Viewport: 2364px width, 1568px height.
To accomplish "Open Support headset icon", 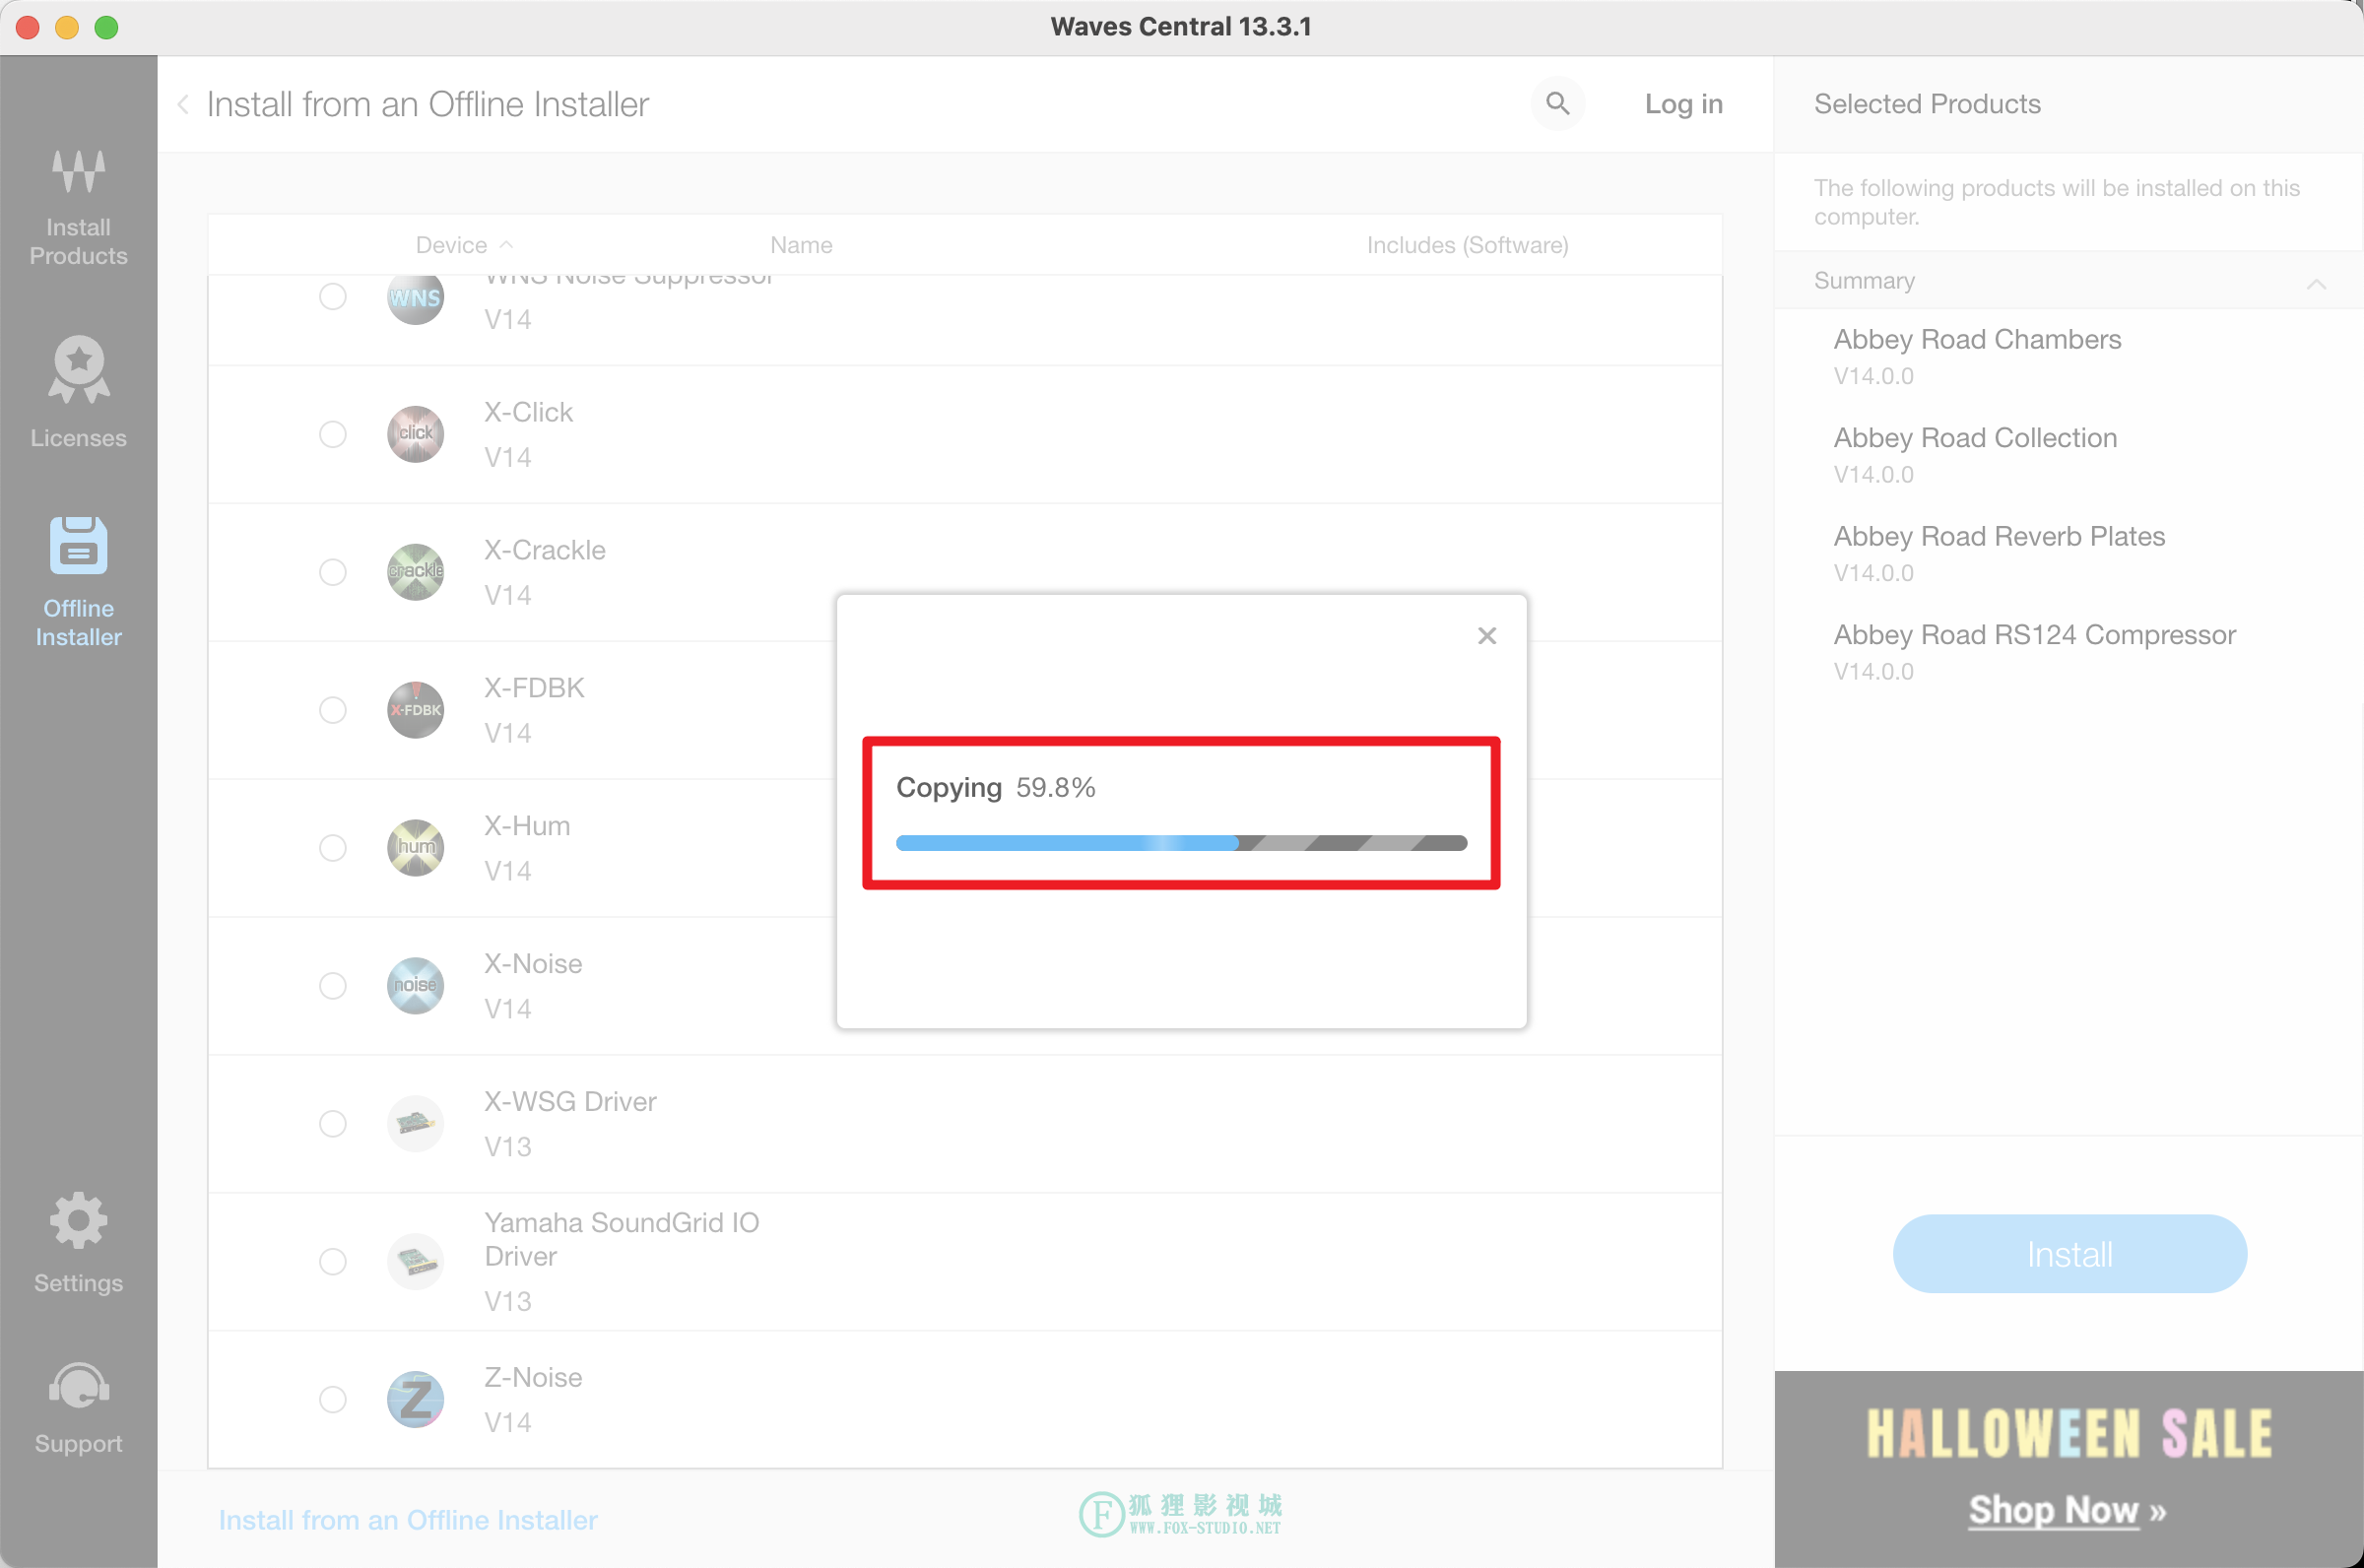I will click(78, 1408).
